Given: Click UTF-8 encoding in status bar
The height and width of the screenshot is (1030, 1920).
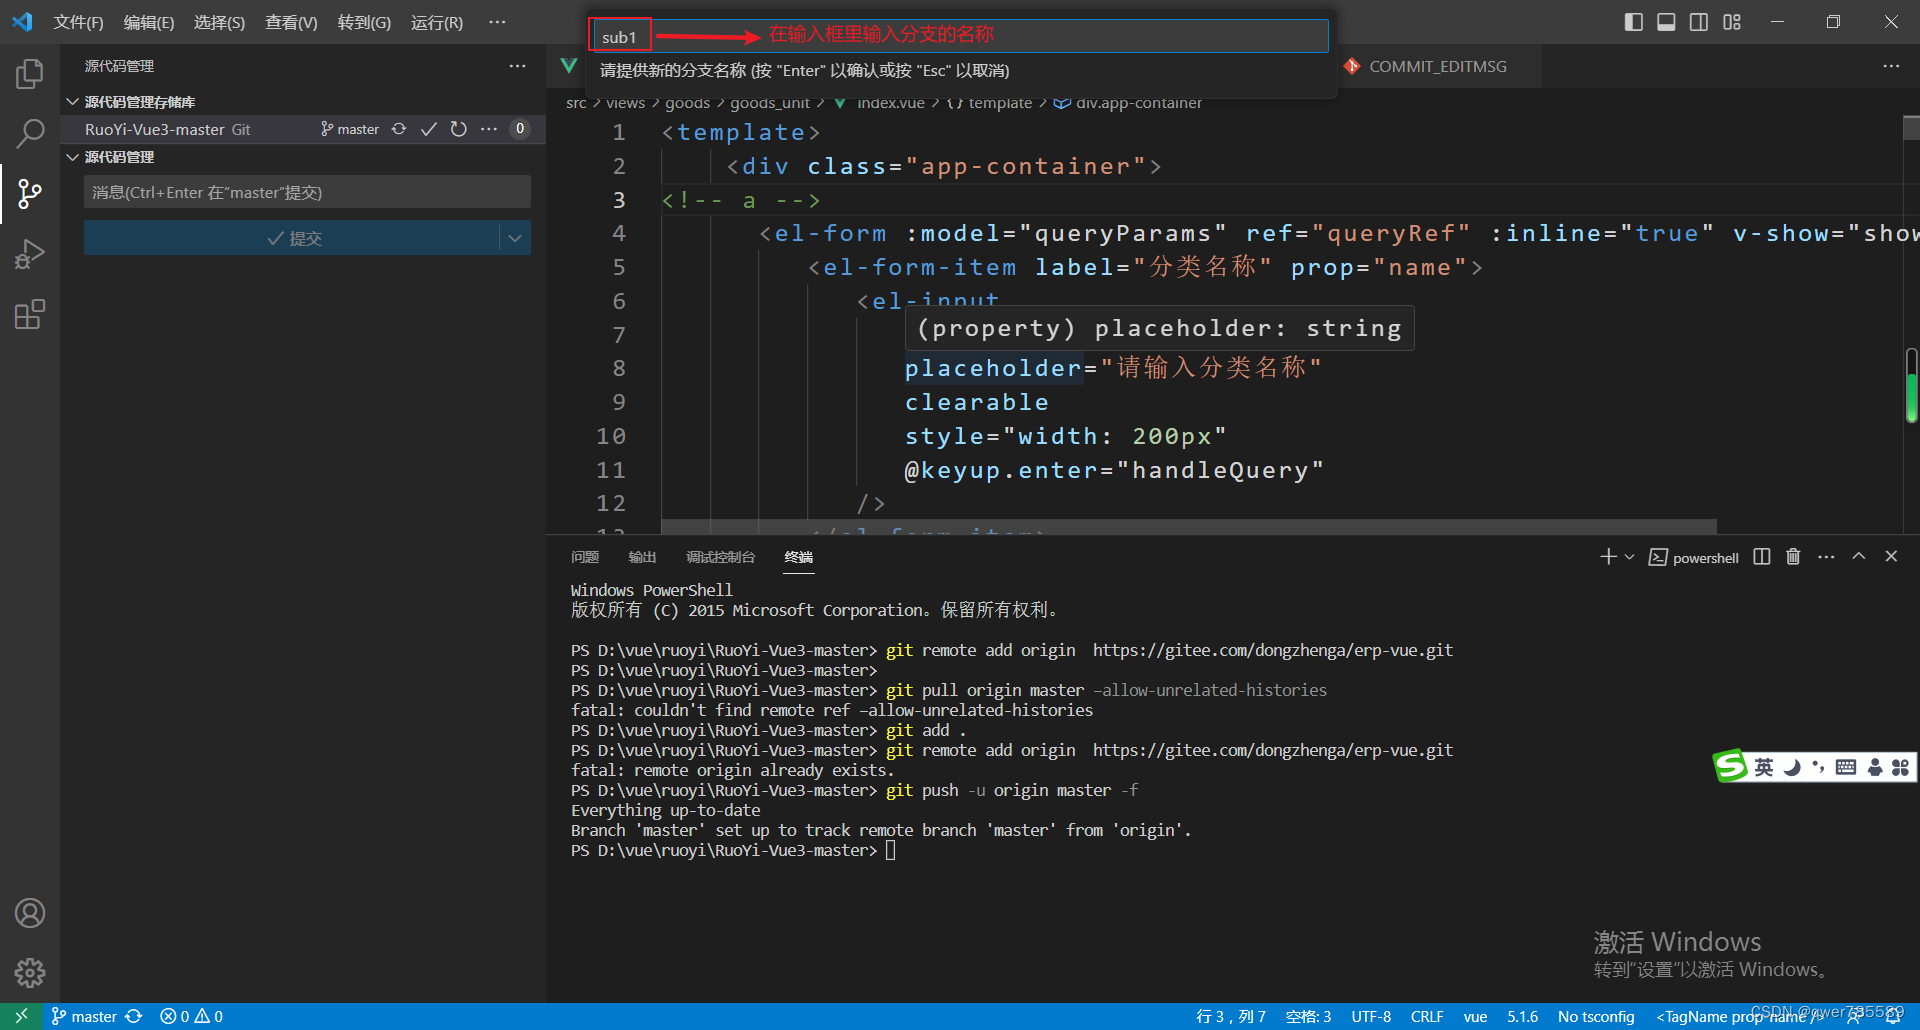Looking at the screenshot, I should click(x=1371, y=1016).
